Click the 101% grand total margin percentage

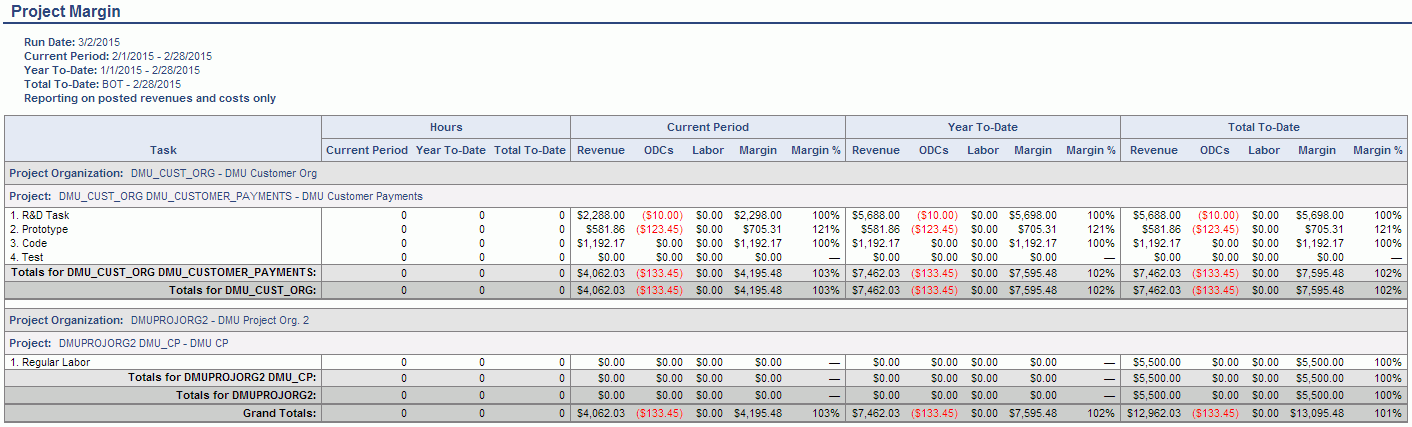(x=1387, y=412)
